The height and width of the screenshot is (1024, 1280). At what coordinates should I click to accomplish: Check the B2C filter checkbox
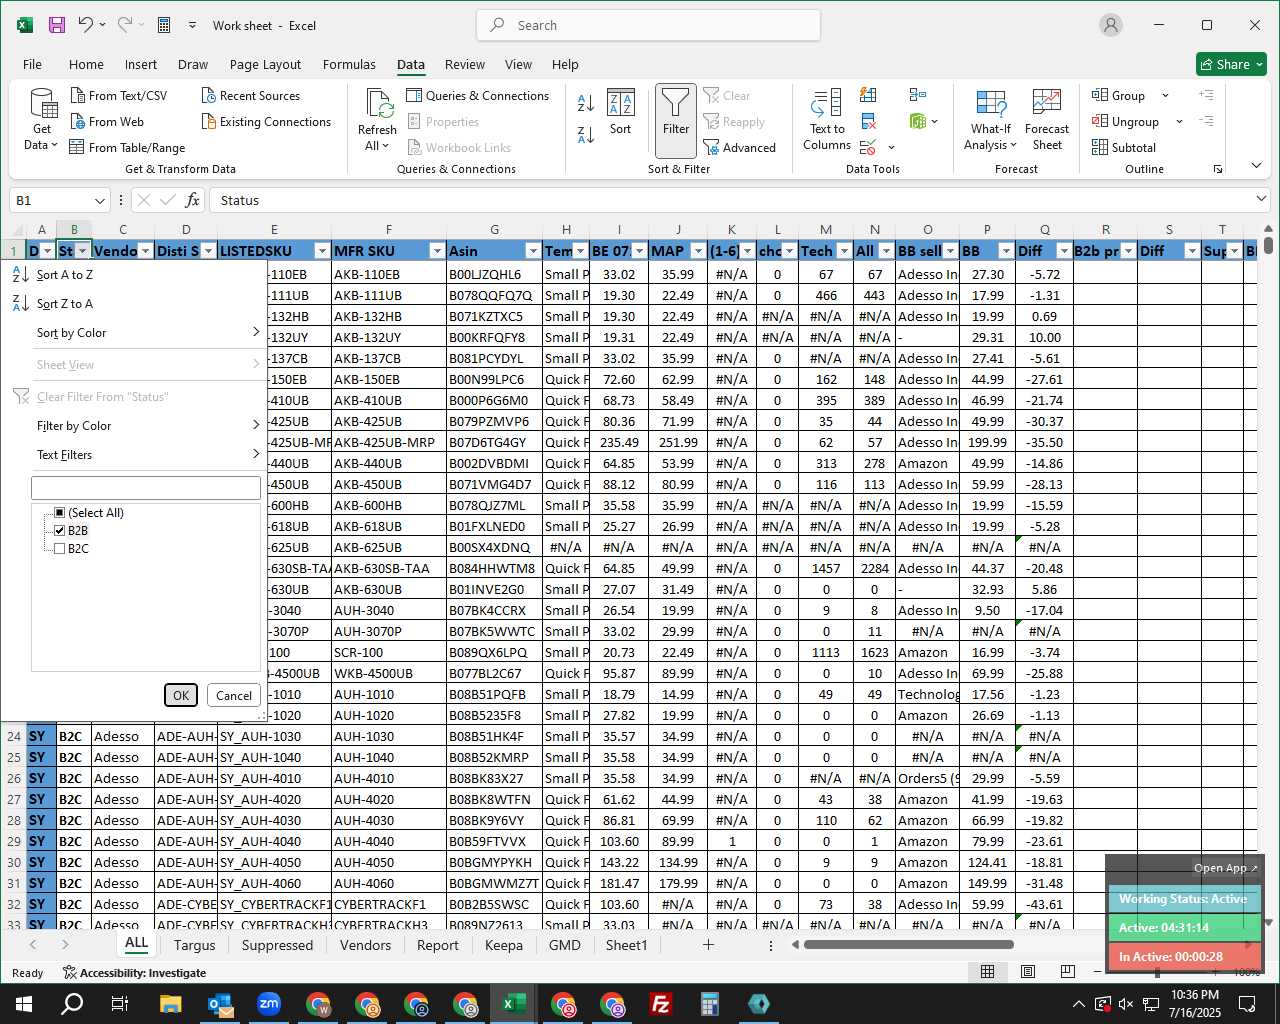tap(60, 548)
